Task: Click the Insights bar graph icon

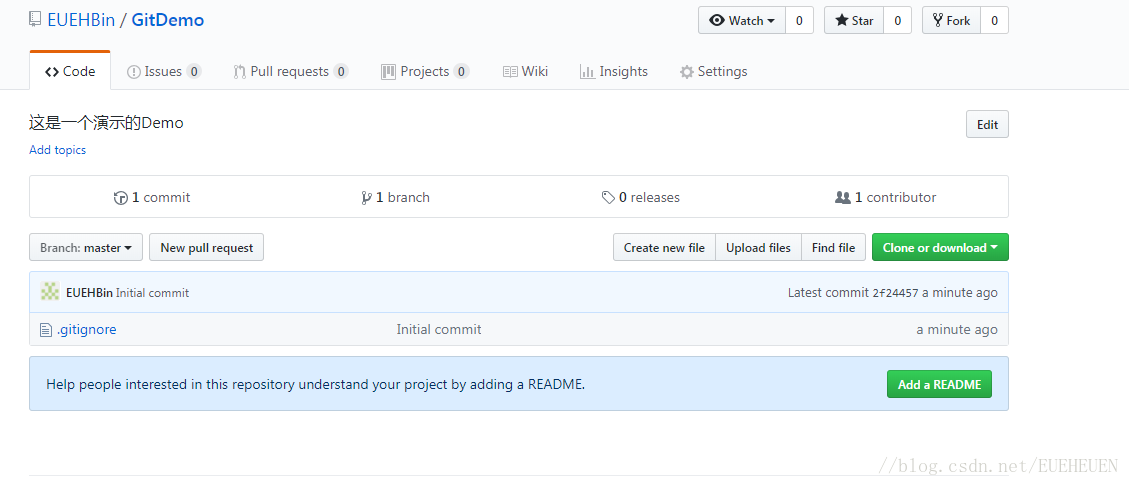Action: (587, 72)
